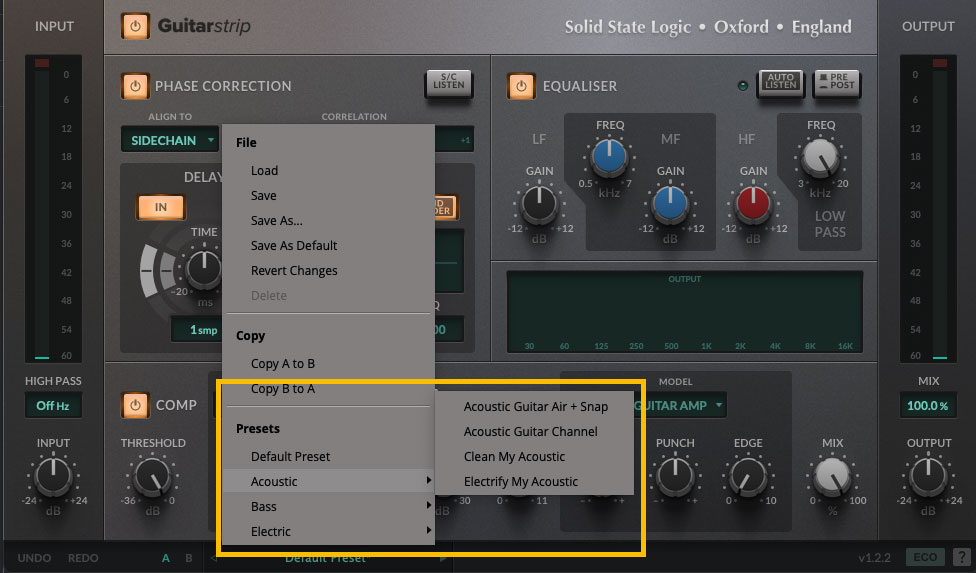Load Acoustic Guitar Air + Snap preset
This screenshot has width=976, height=573.
[535, 406]
